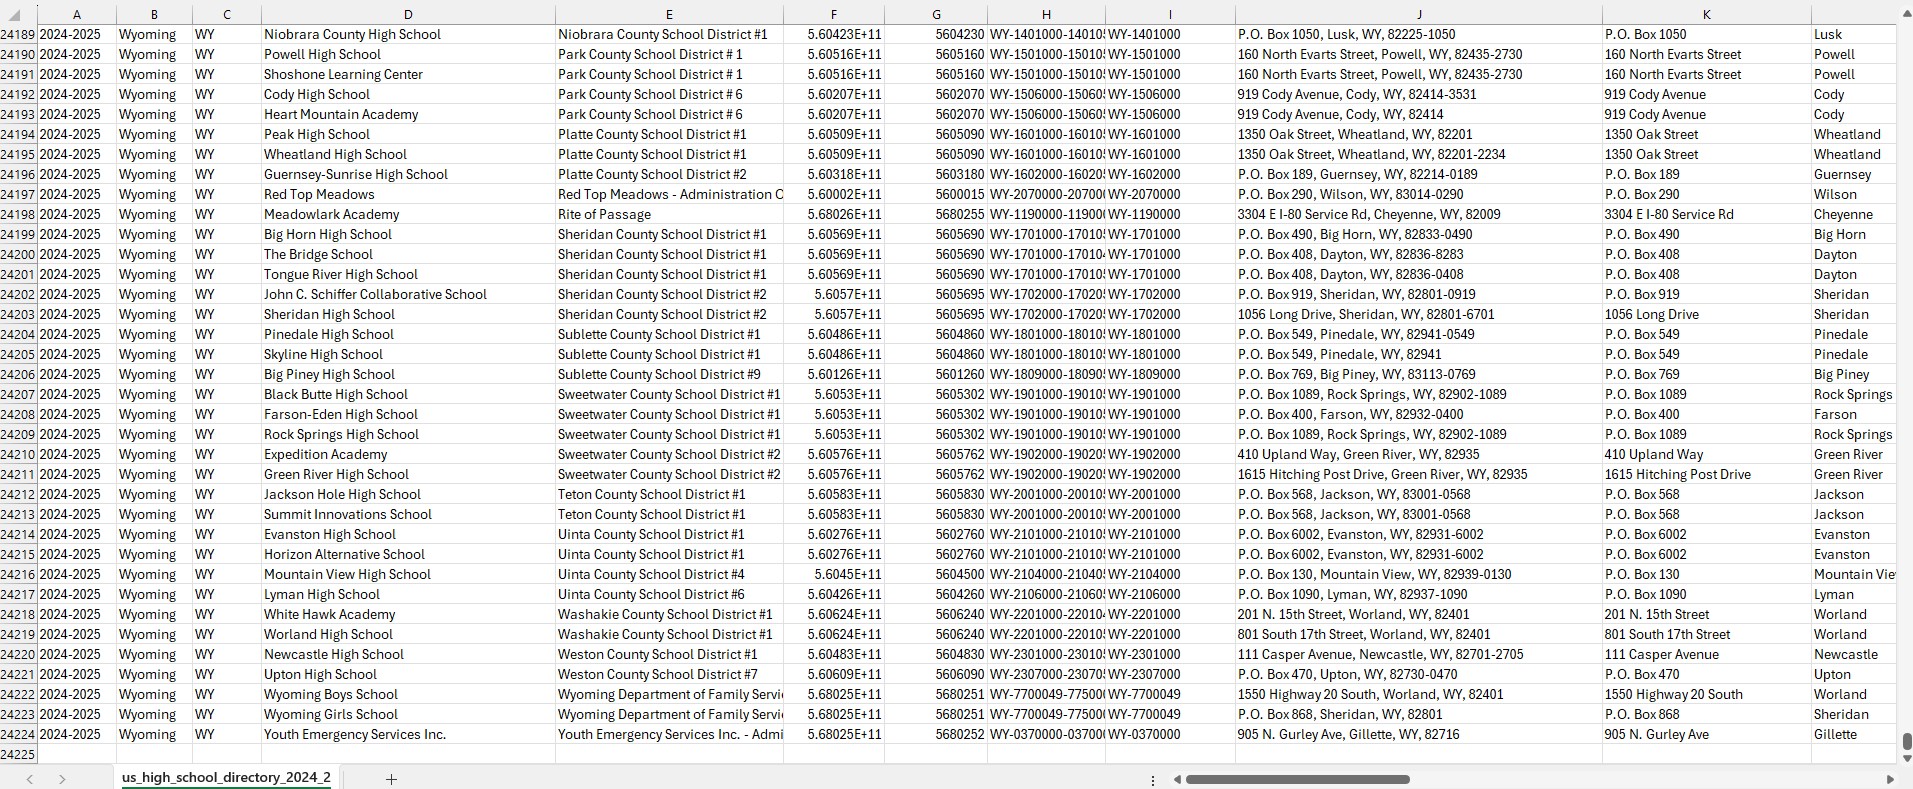
Task: Click previous sheet navigation arrow
Action: (x=30, y=779)
